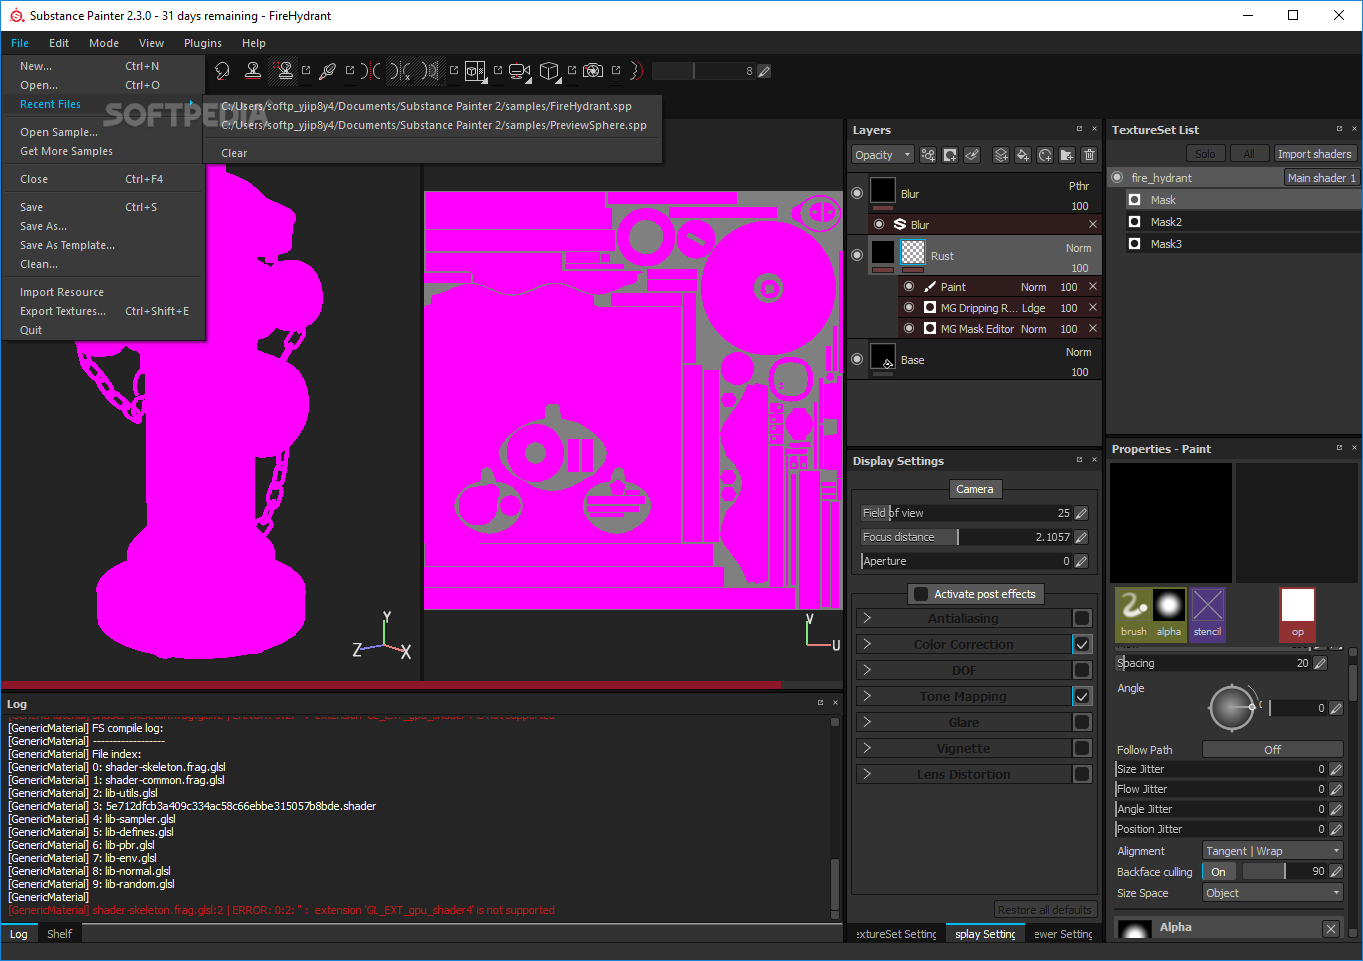Toggle visibility of MG Dripping Rust effect
The image size is (1363, 961).
(x=909, y=307)
